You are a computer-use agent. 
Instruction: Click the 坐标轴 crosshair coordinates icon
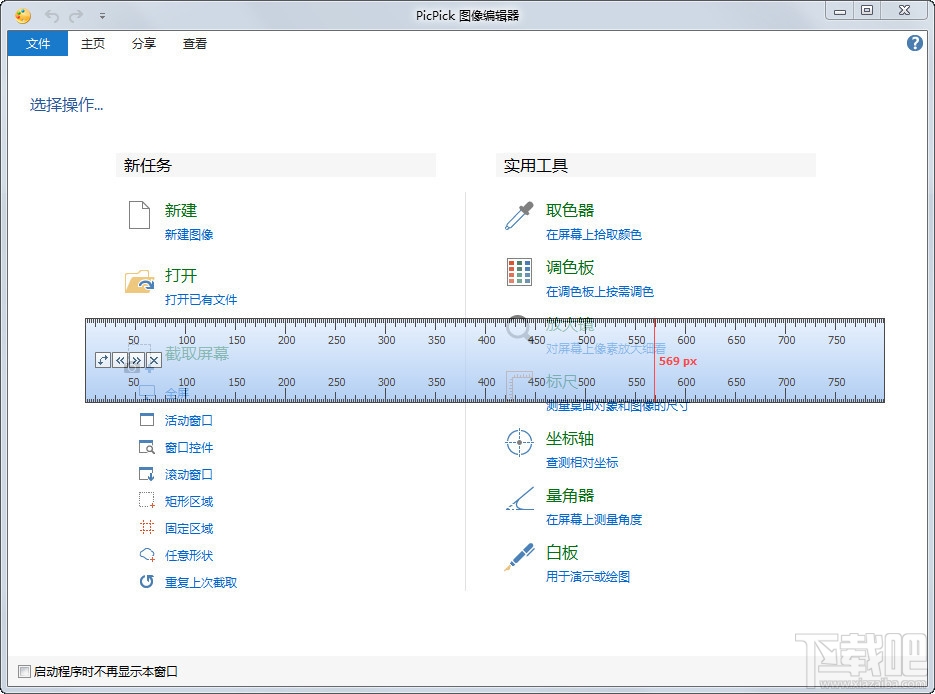click(x=518, y=441)
